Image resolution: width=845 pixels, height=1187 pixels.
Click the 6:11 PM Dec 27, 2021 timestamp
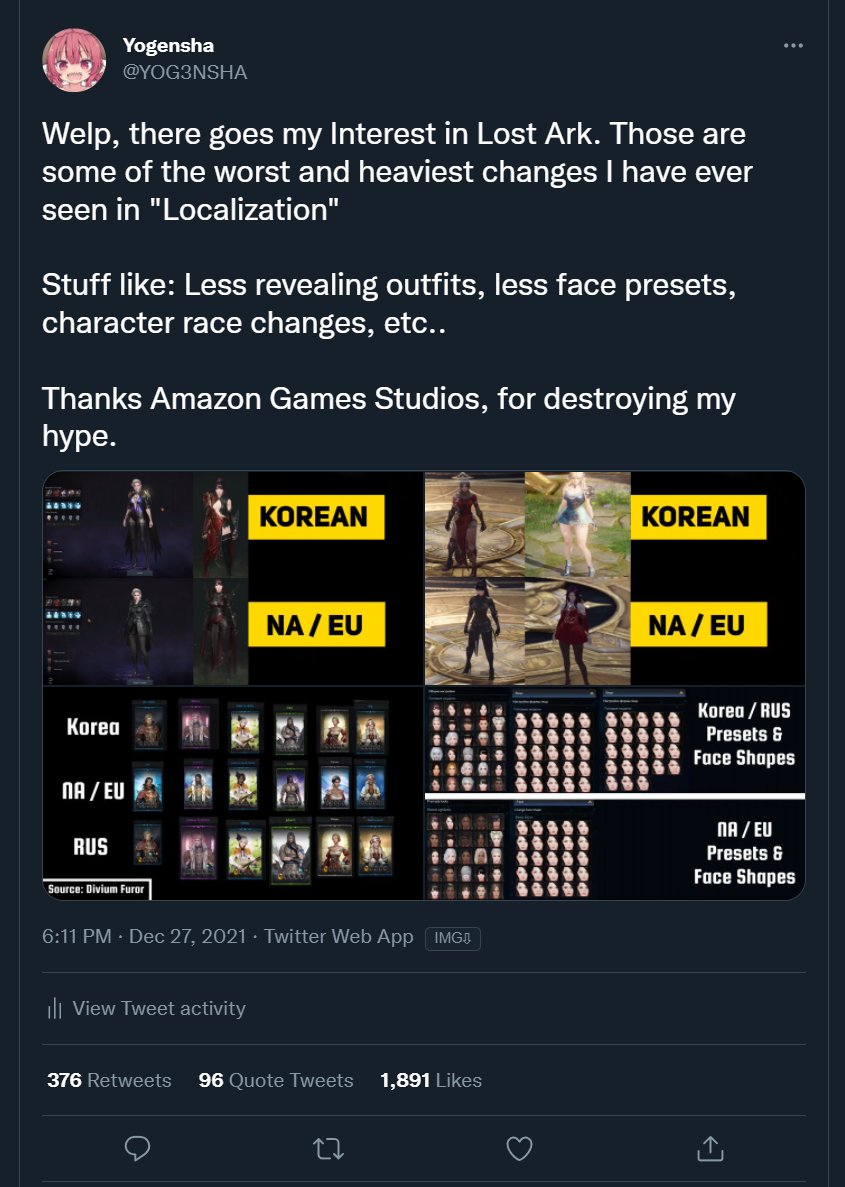coord(146,937)
